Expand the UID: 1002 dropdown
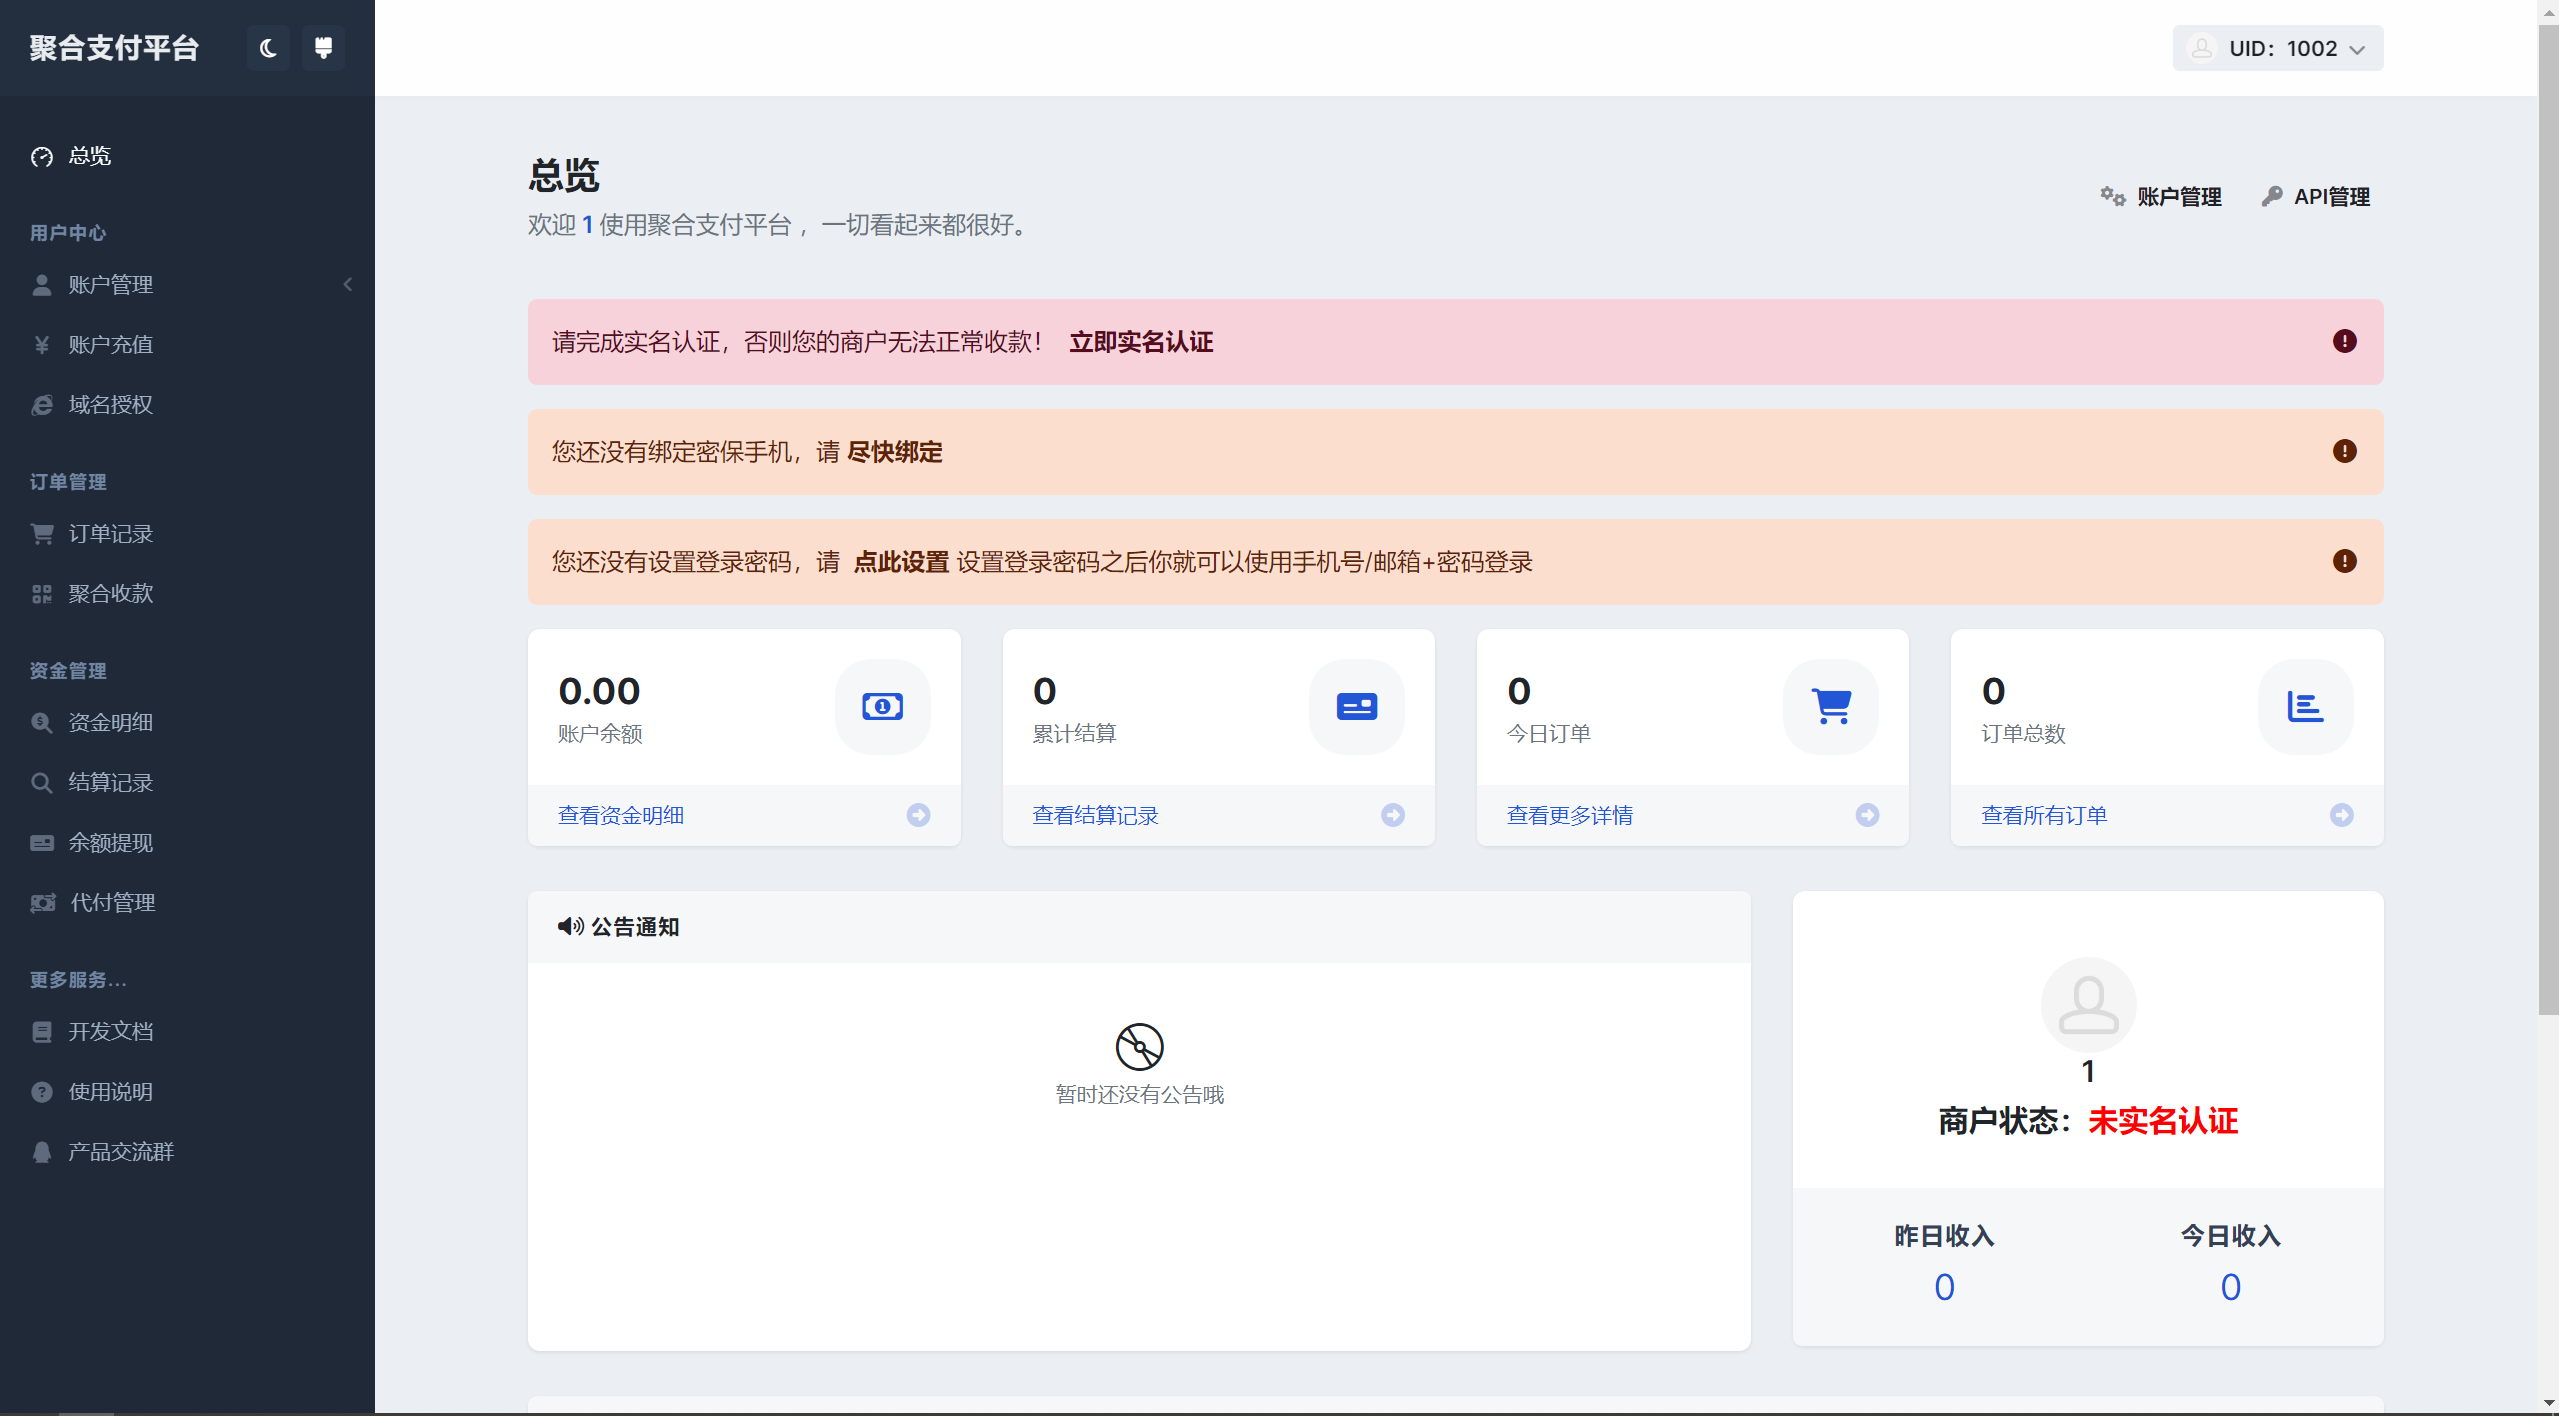2559x1416 pixels. 2280,49
